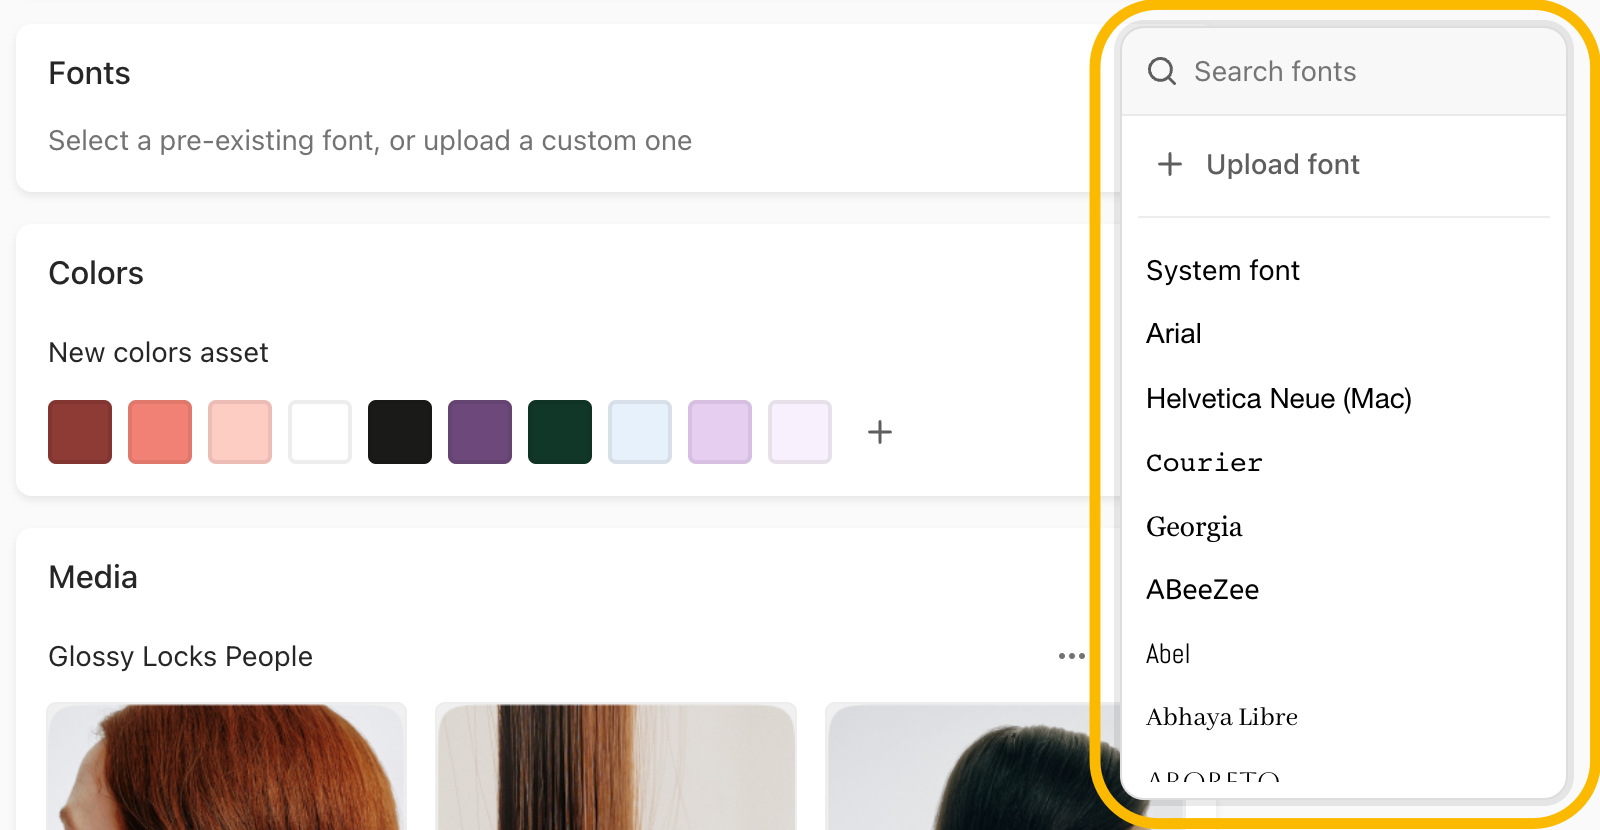Open the Glossy Locks People options menu

coord(1071,656)
